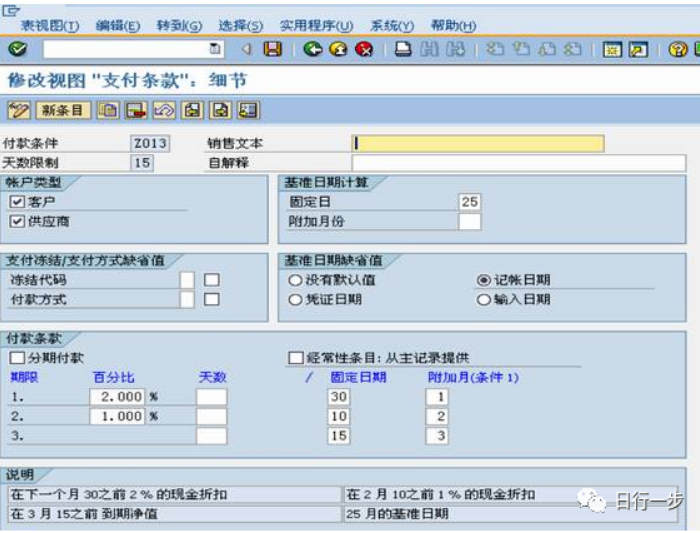The width and height of the screenshot is (700, 533).
Task: Click the 天数限制 field showing 15
Action: point(142,163)
